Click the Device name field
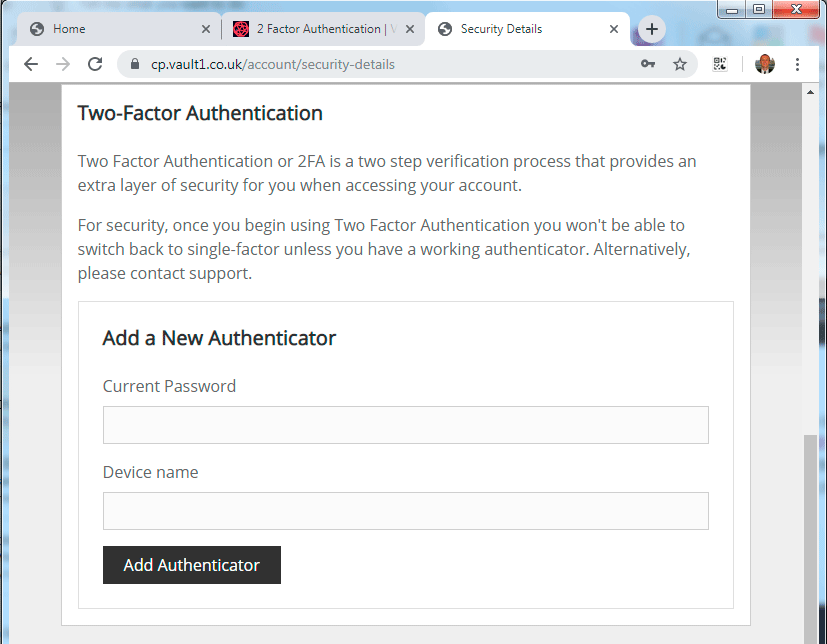 [406, 511]
